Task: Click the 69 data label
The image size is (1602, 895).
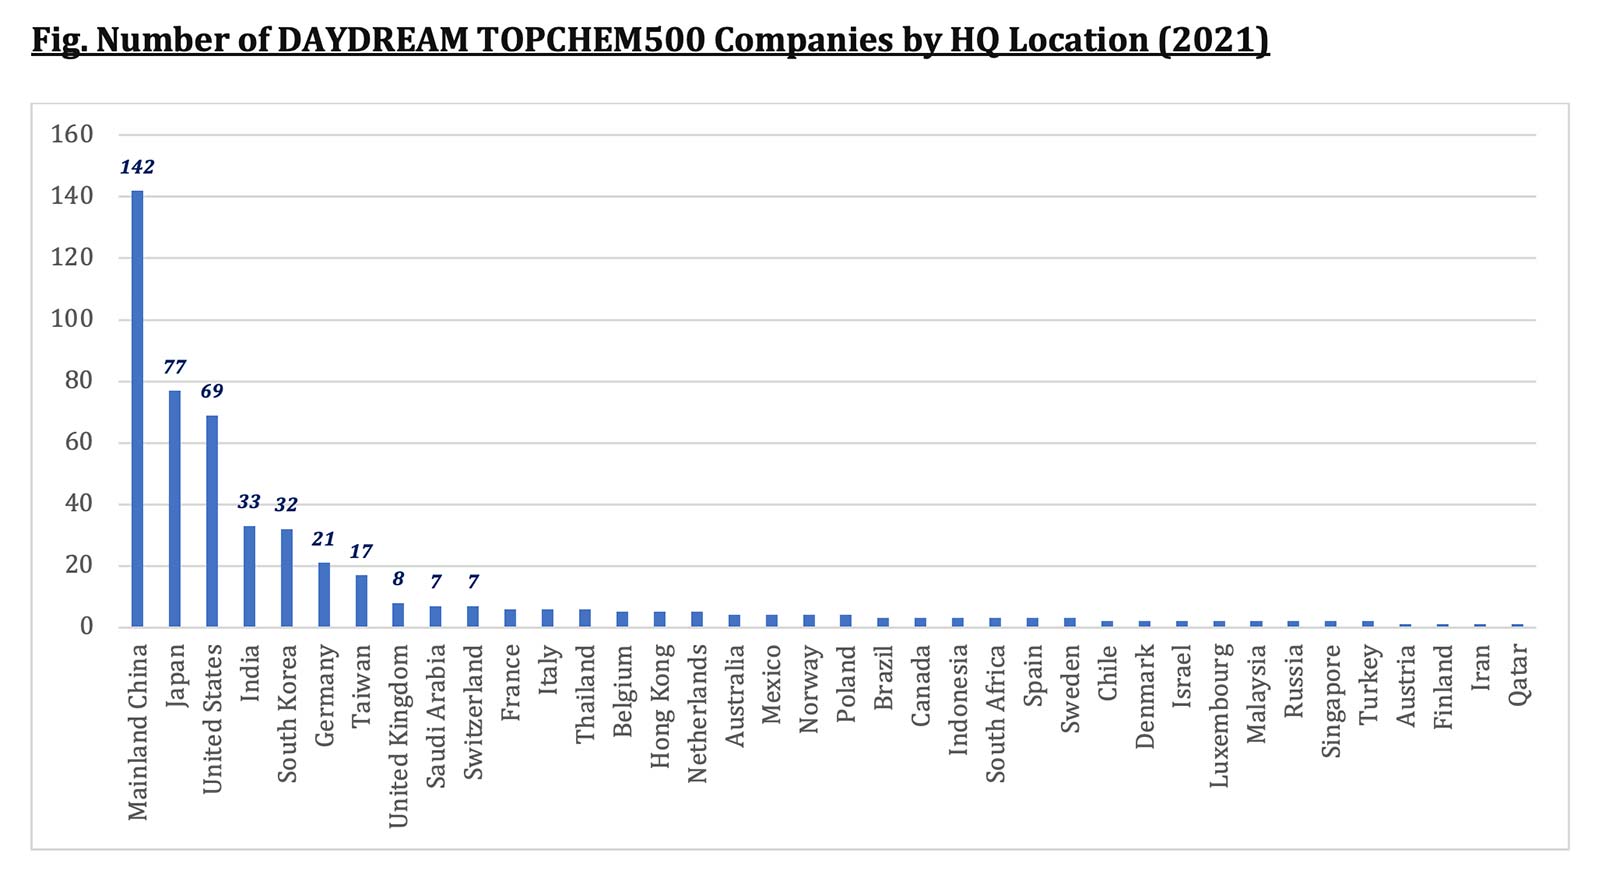Action: coord(212,391)
